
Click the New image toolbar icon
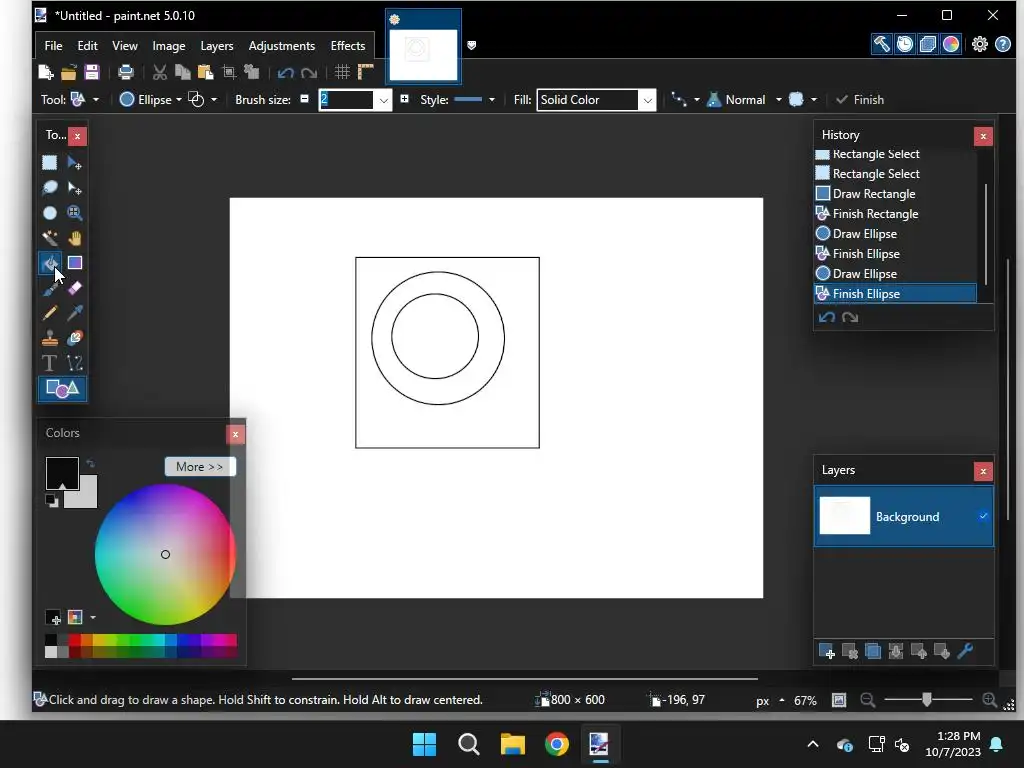[x=45, y=72]
